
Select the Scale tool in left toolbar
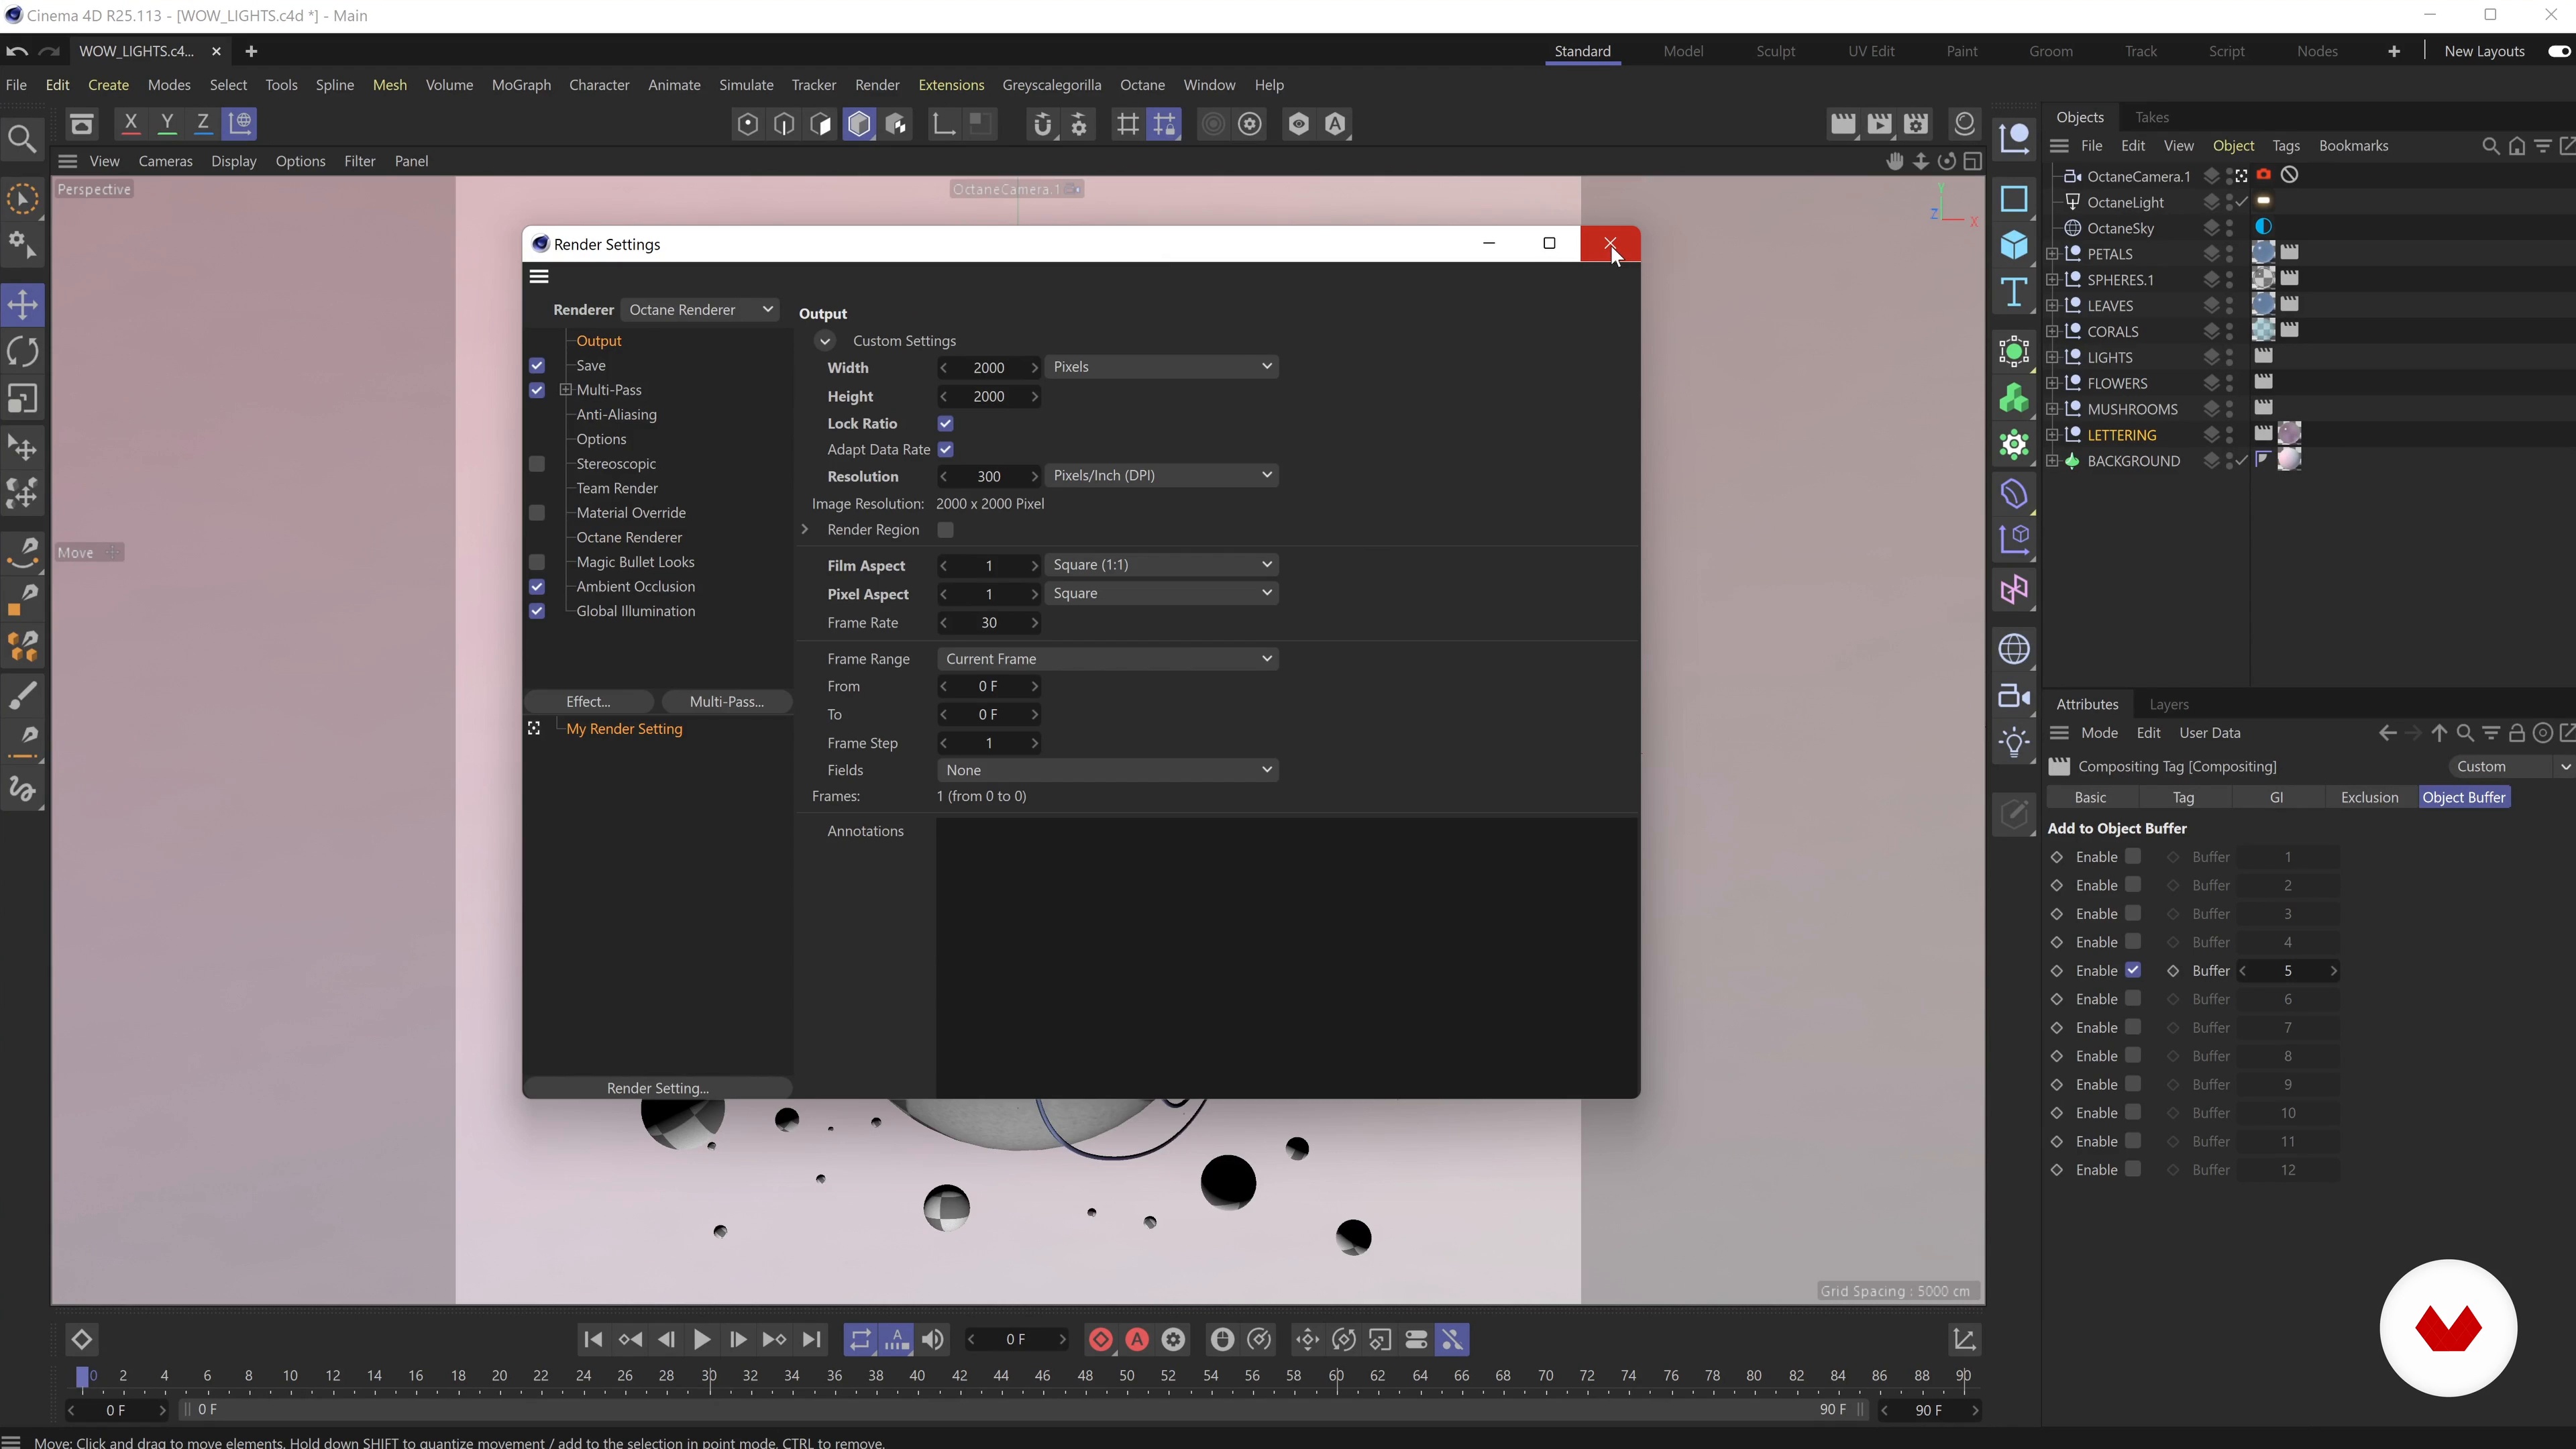[x=23, y=400]
